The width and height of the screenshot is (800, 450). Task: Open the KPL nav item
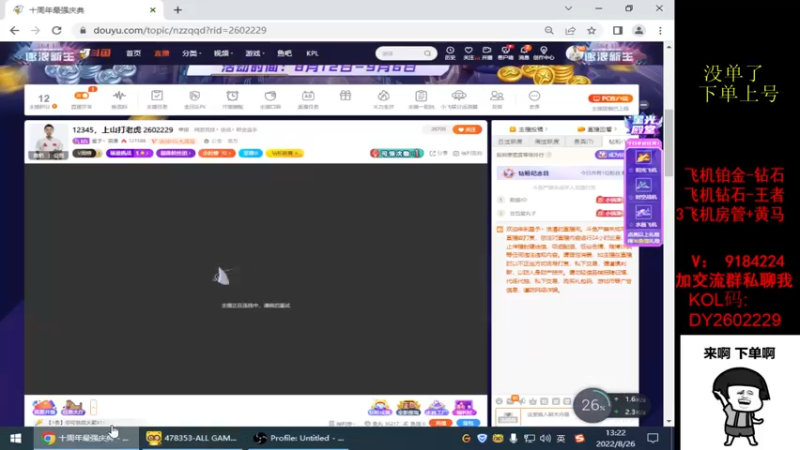[312, 53]
